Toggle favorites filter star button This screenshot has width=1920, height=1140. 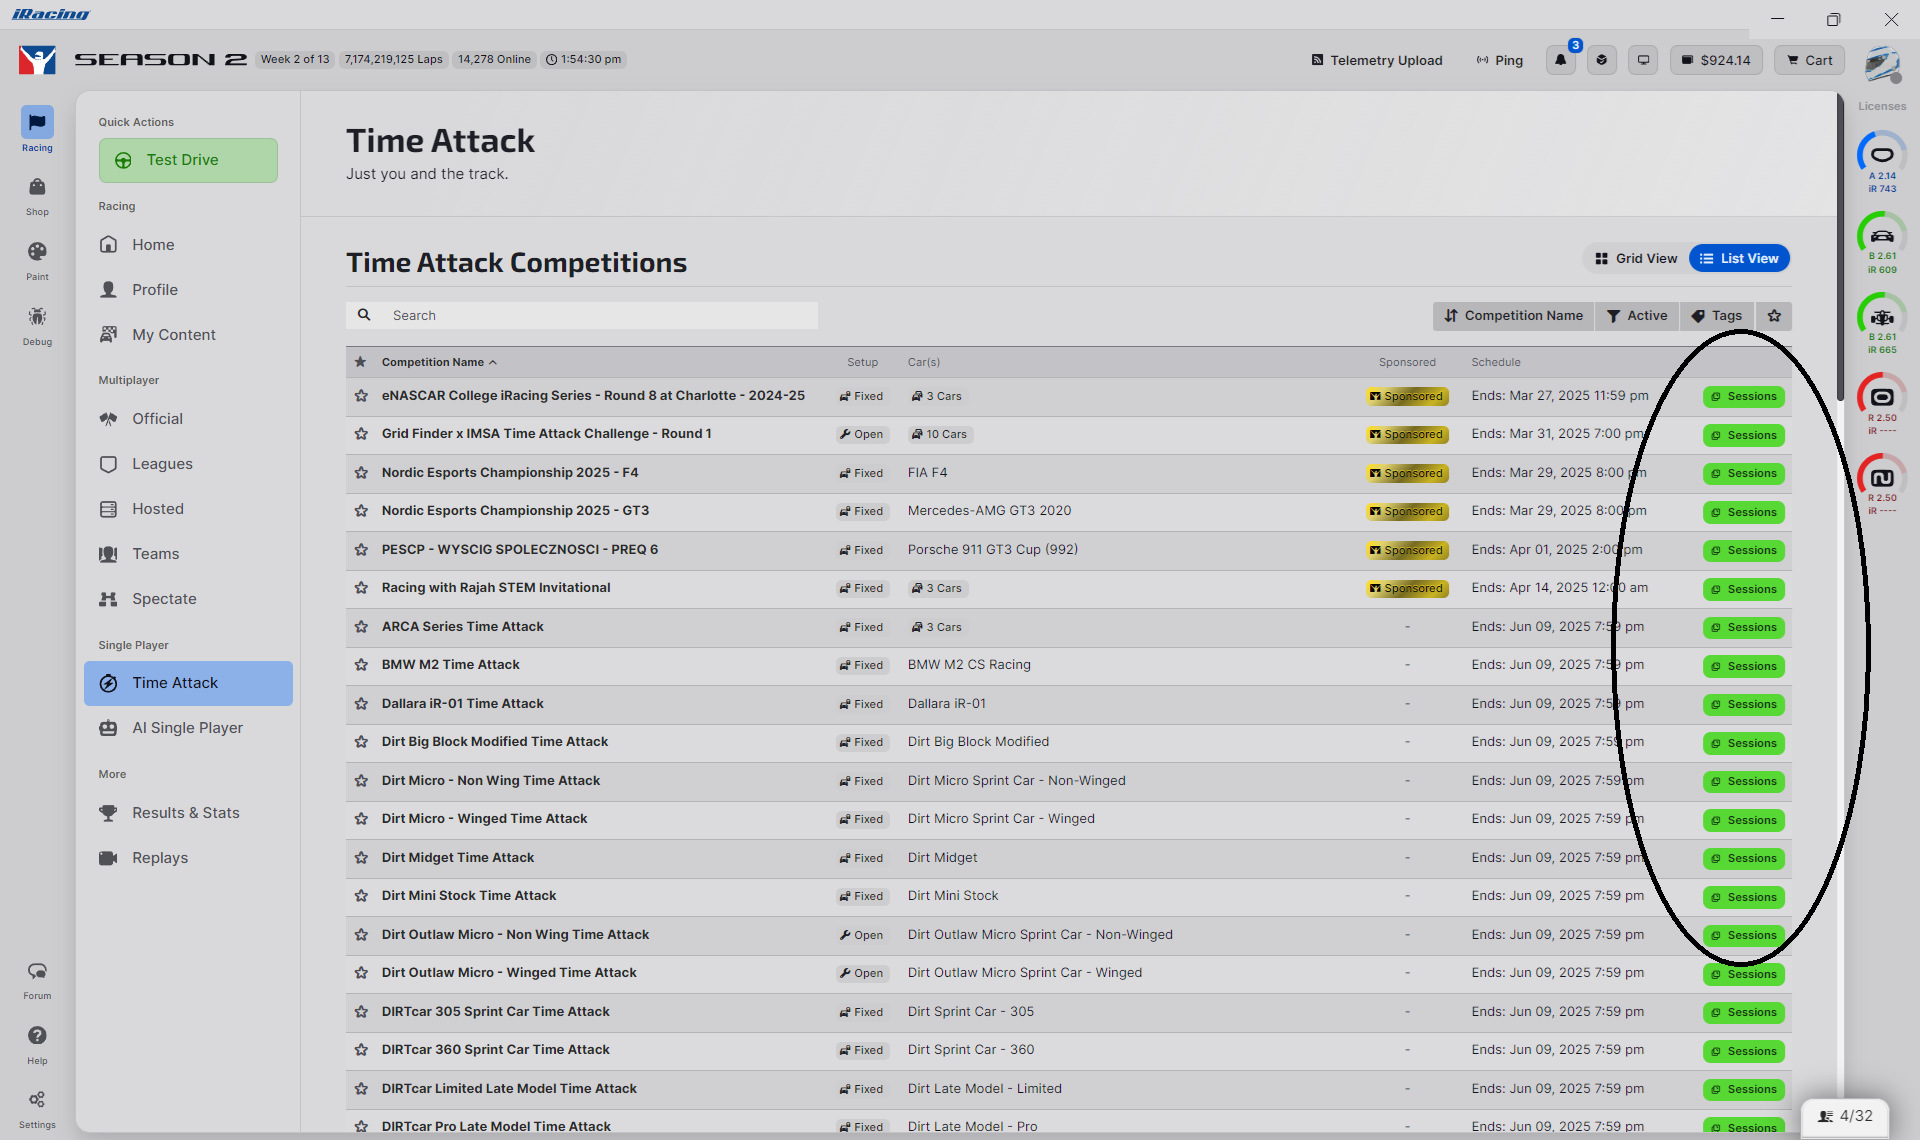click(x=1774, y=316)
